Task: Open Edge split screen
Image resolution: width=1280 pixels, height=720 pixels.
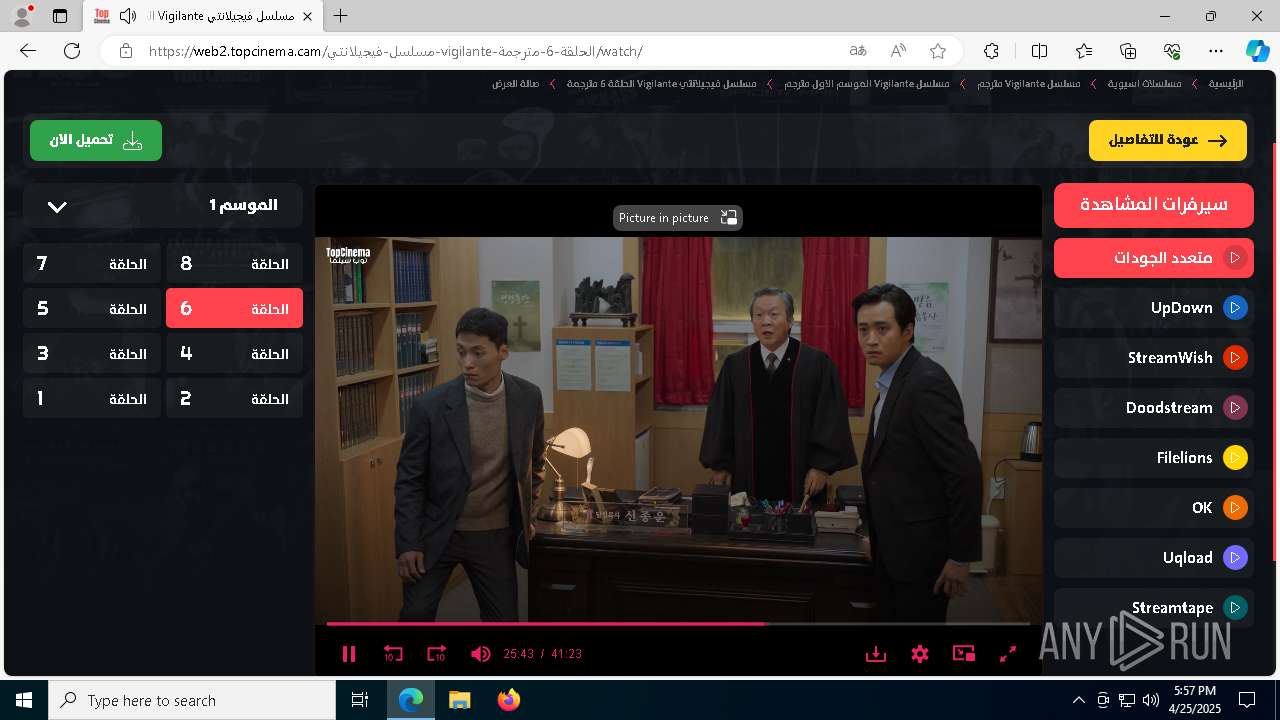Action: click(x=1039, y=51)
